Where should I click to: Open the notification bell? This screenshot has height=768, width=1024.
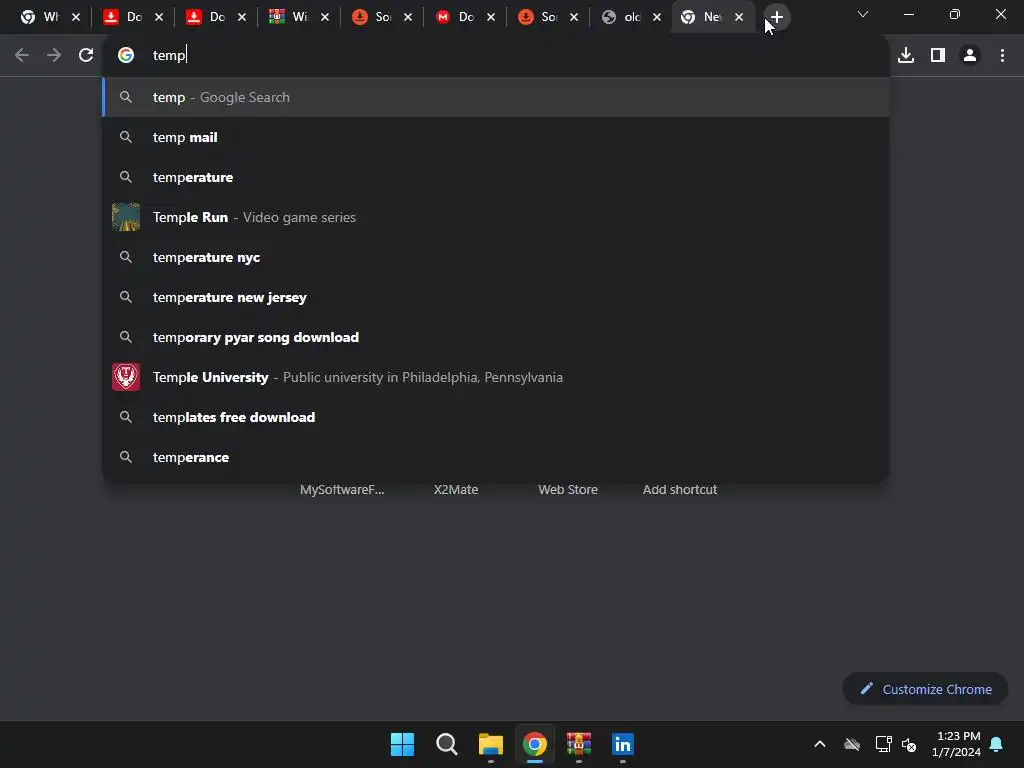pos(996,744)
